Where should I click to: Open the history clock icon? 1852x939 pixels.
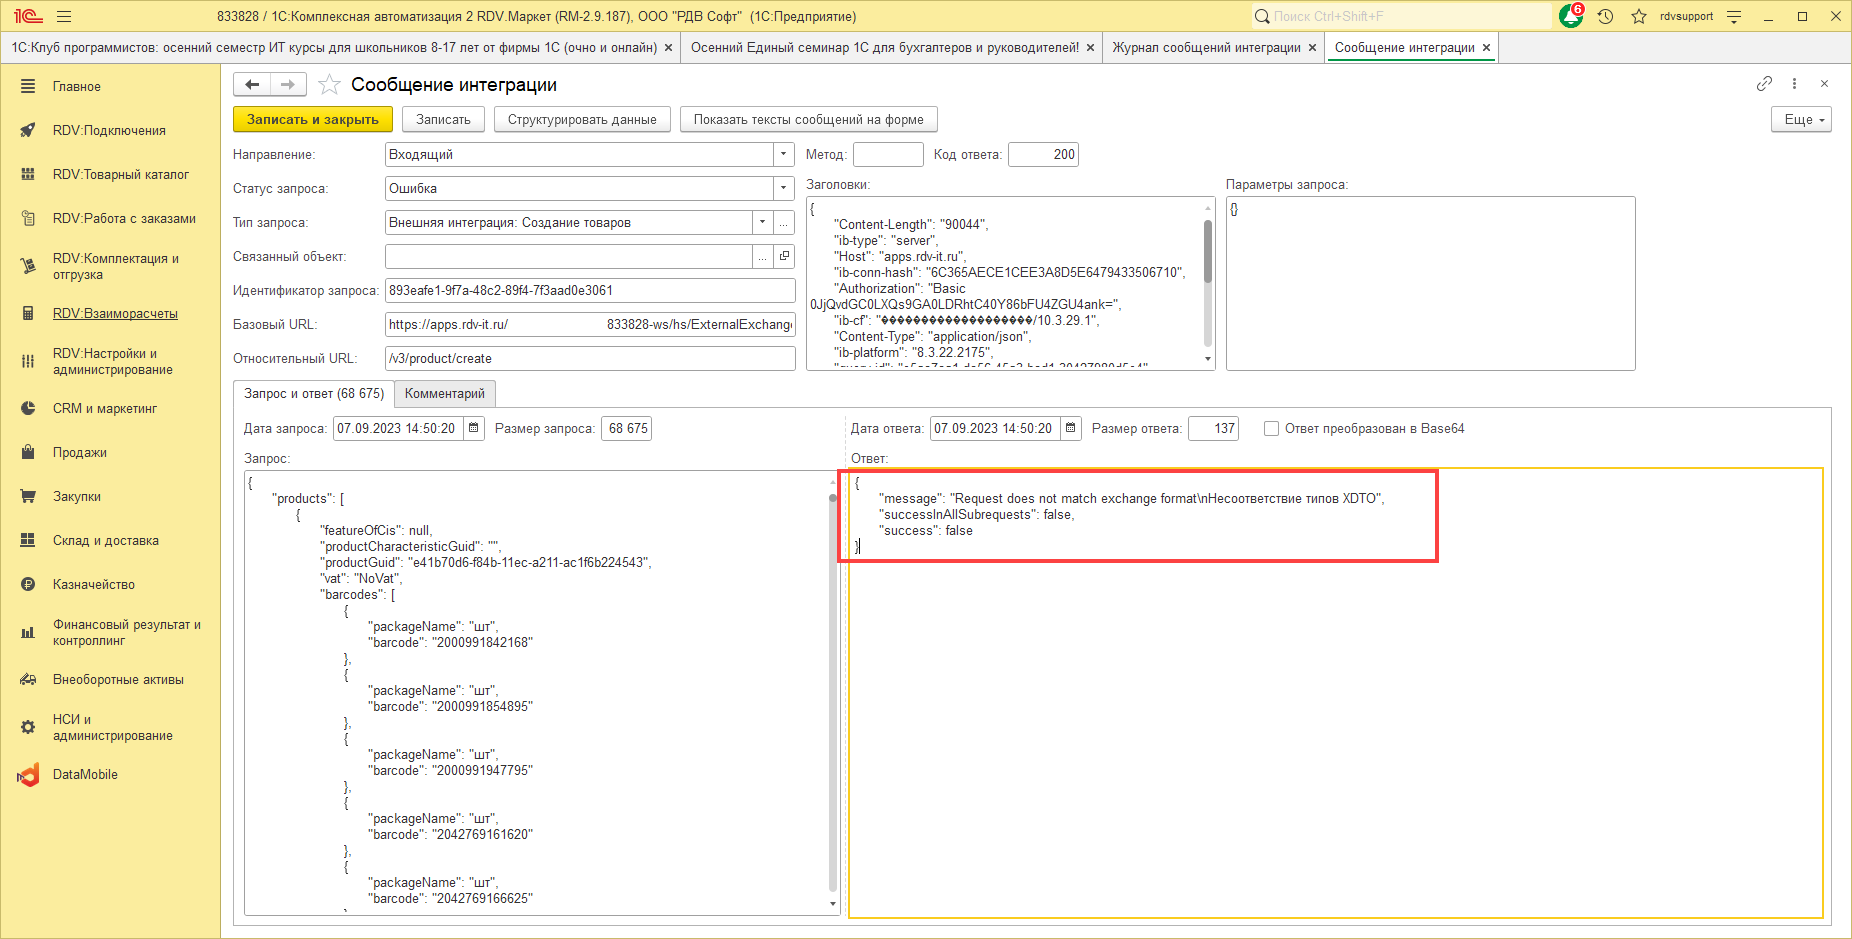(x=1606, y=17)
